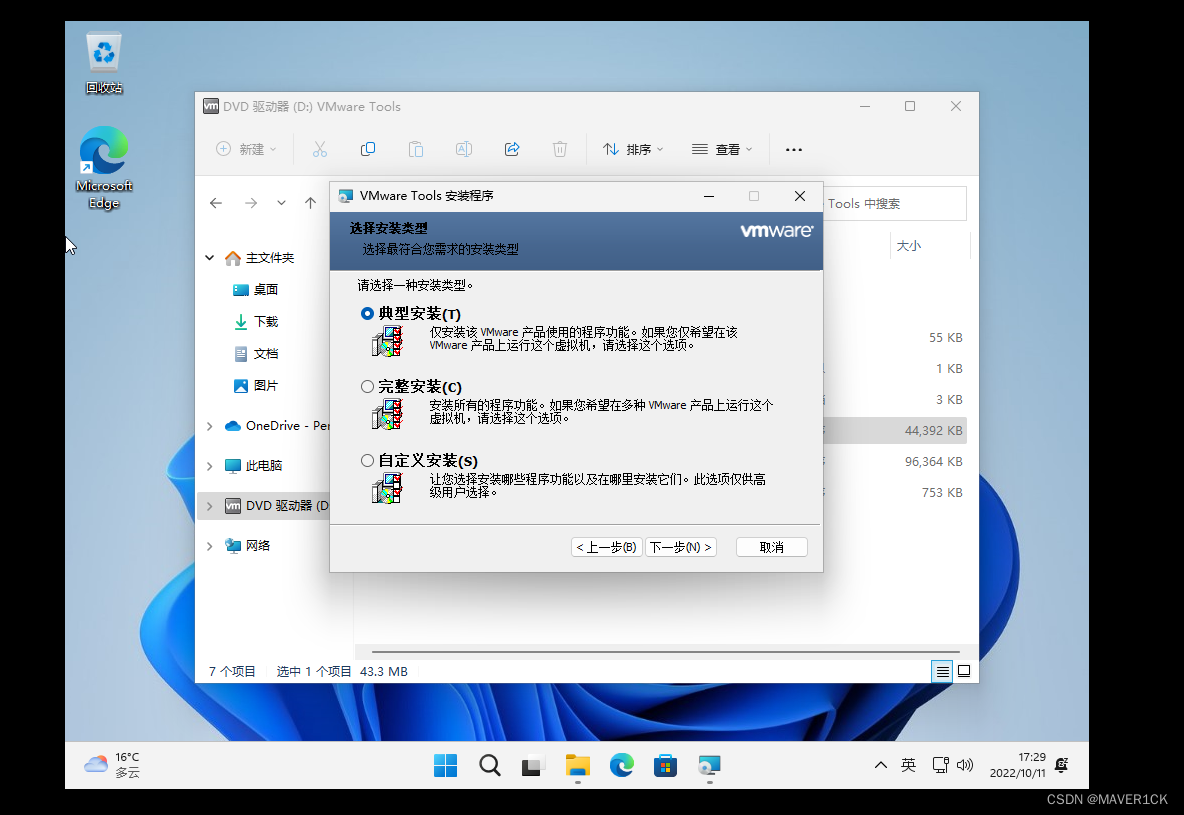The width and height of the screenshot is (1184, 815).
Task: Open the recent locations chevron dropdown
Action: point(281,203)
